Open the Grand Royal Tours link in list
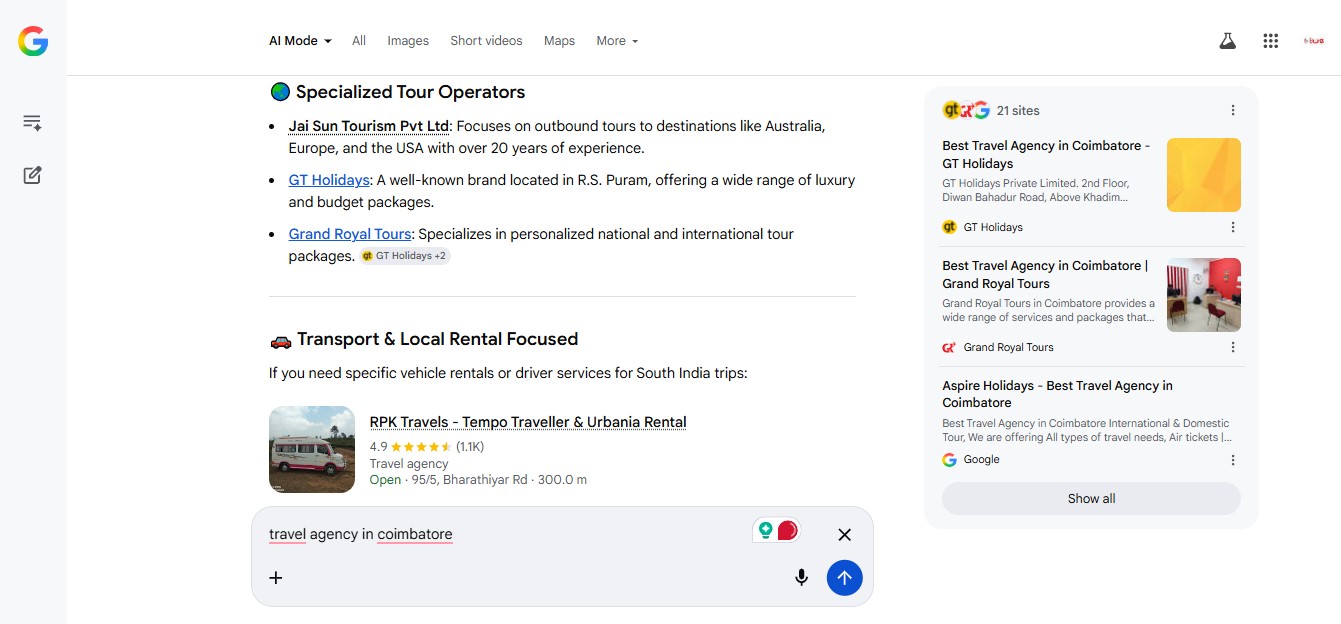Viewport: 1341px width, 624px height. pos(350,234)
